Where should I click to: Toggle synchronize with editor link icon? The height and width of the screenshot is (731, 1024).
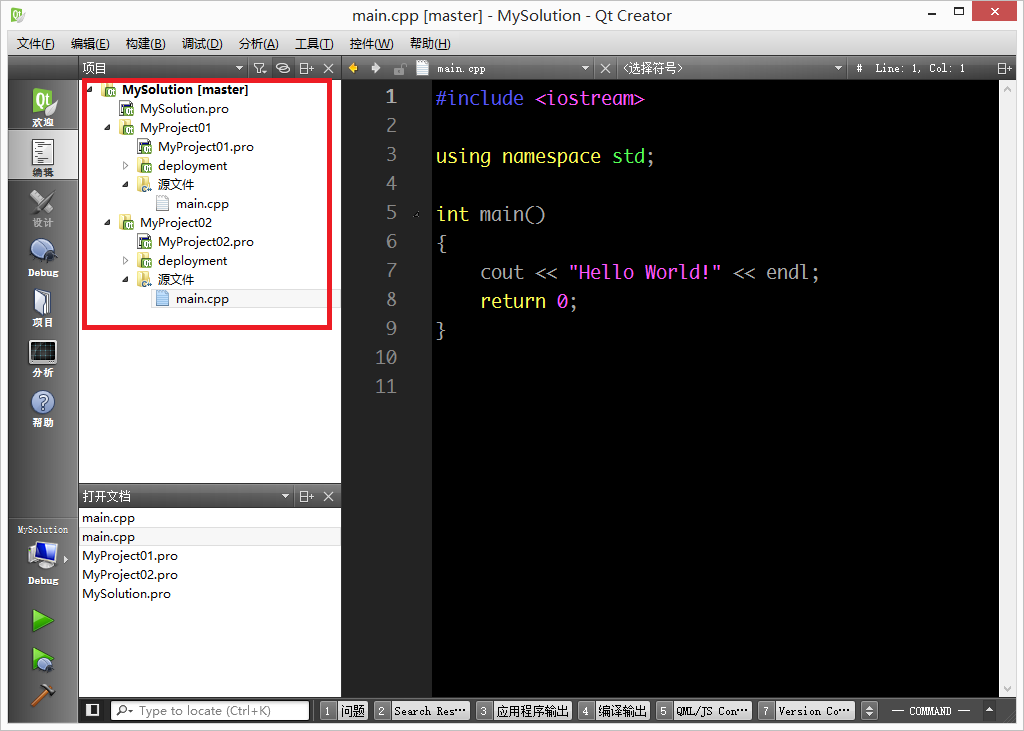pos(283,68)
